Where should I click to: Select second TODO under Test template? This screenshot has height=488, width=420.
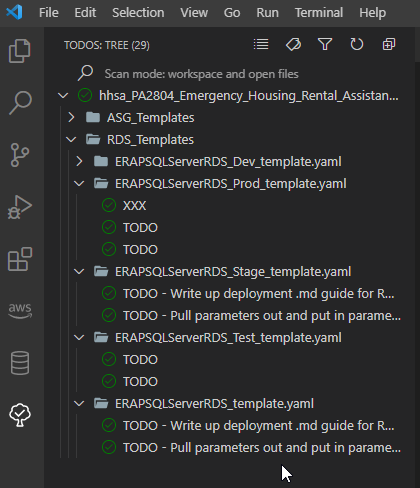click(140, 382)
